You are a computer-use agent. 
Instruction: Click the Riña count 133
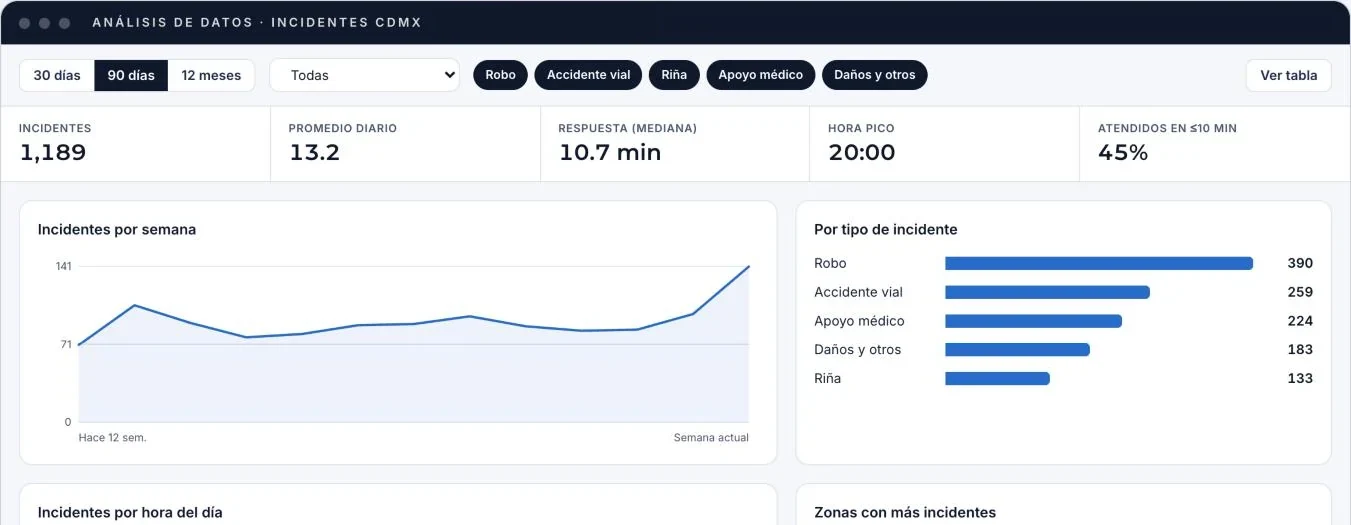(x=1300, y=379)
